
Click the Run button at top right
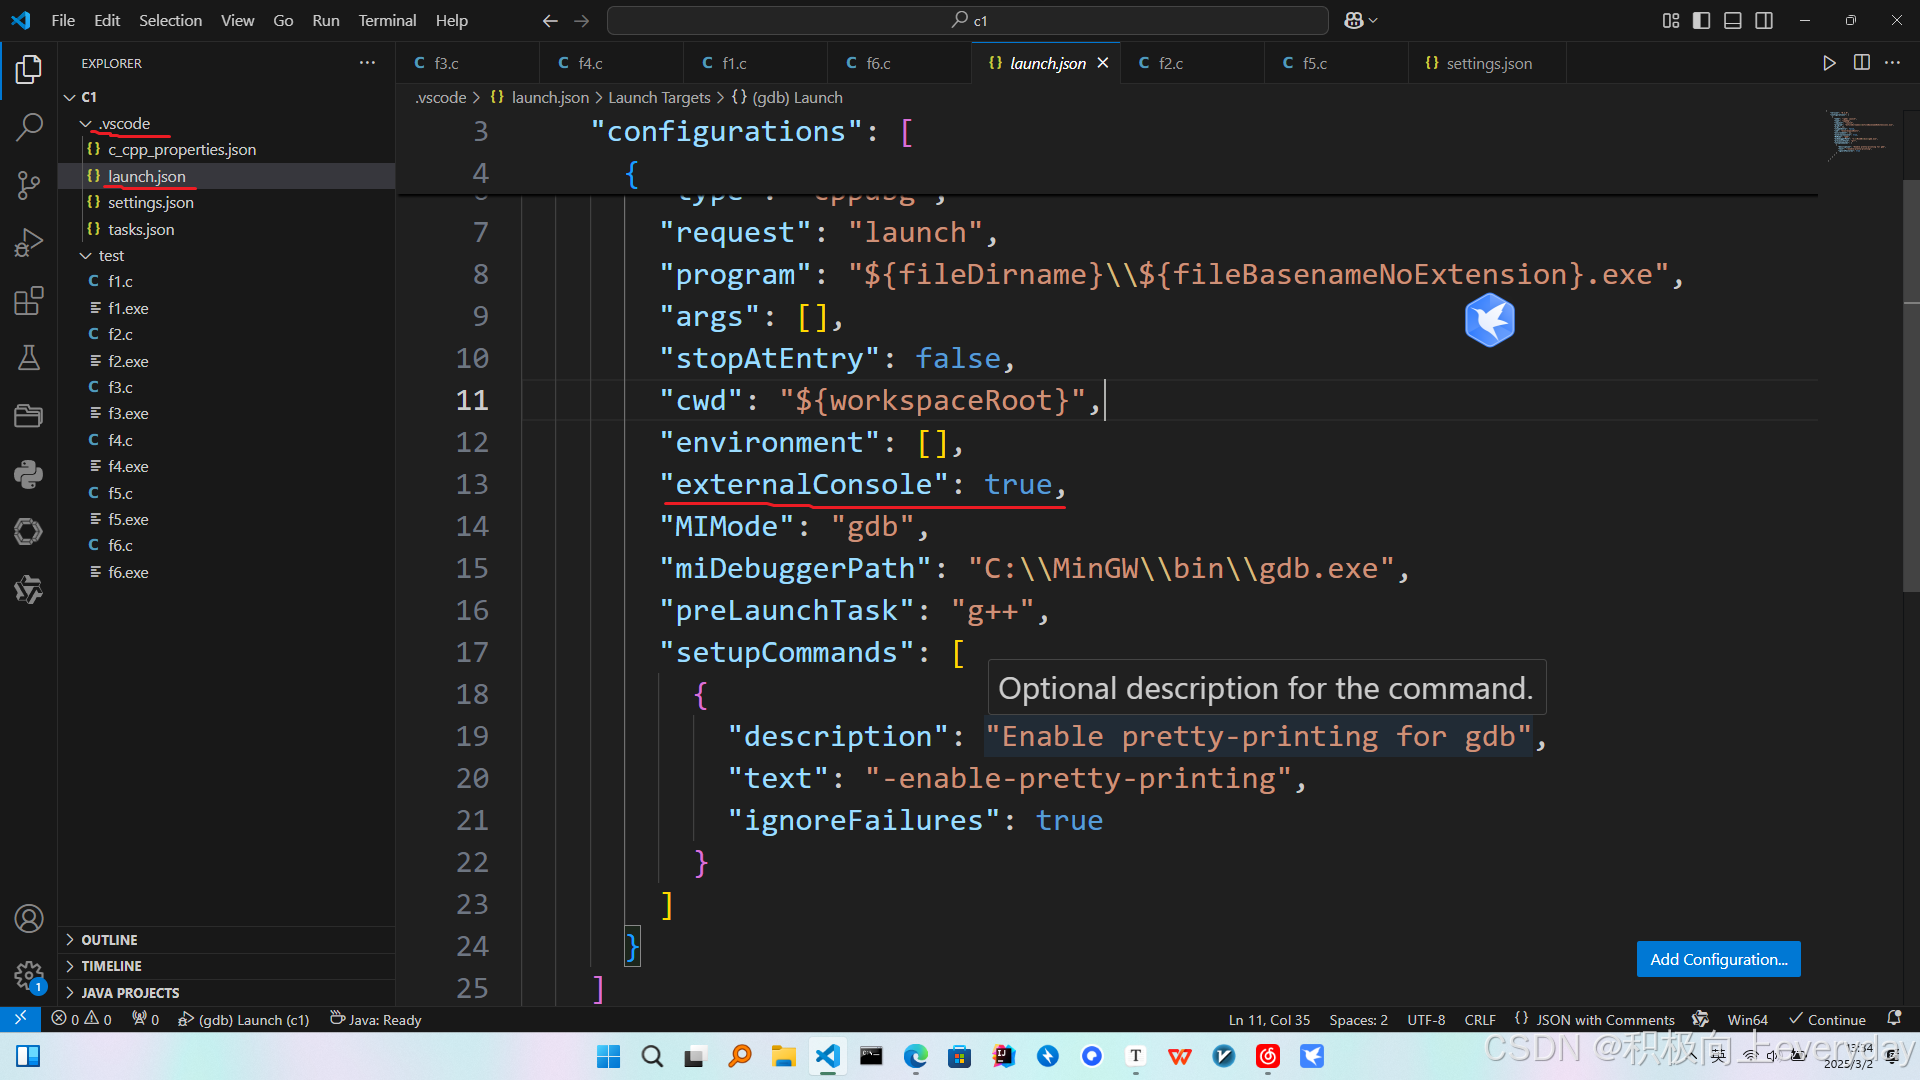point(1829,62)
